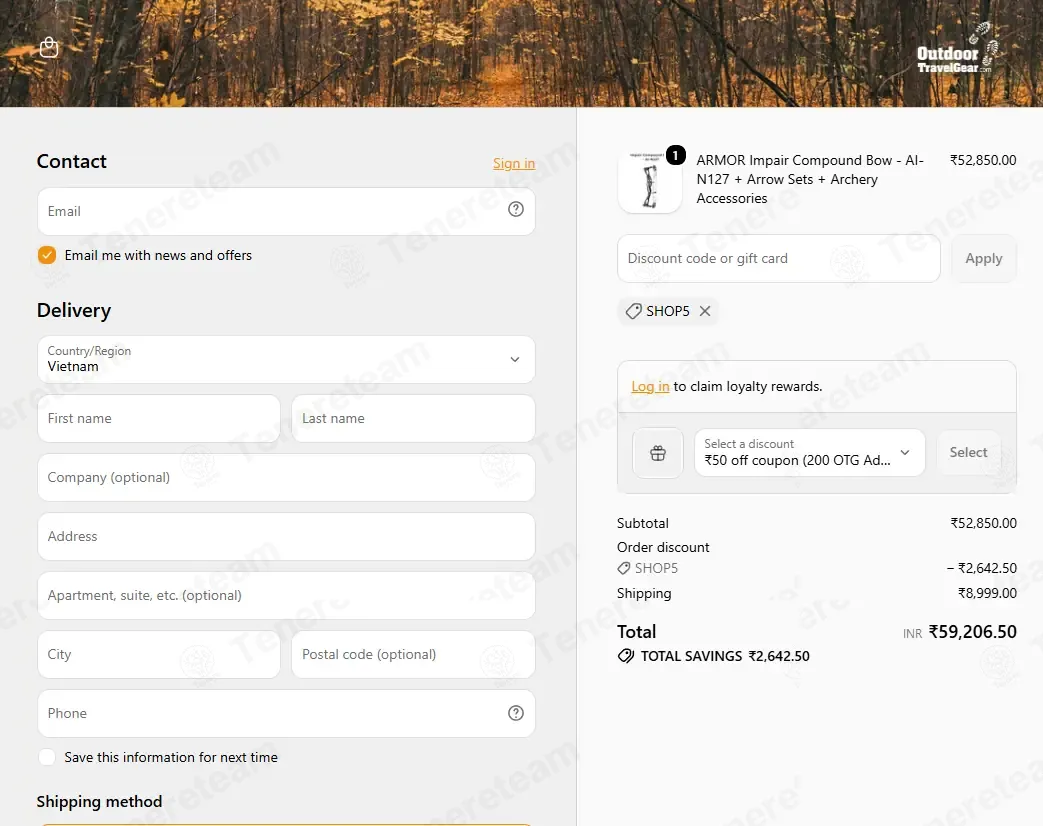The height and width of the screenshot is (826, 1043).
Task: Click the item quantity badge showing 1
Action: point(675,155)
